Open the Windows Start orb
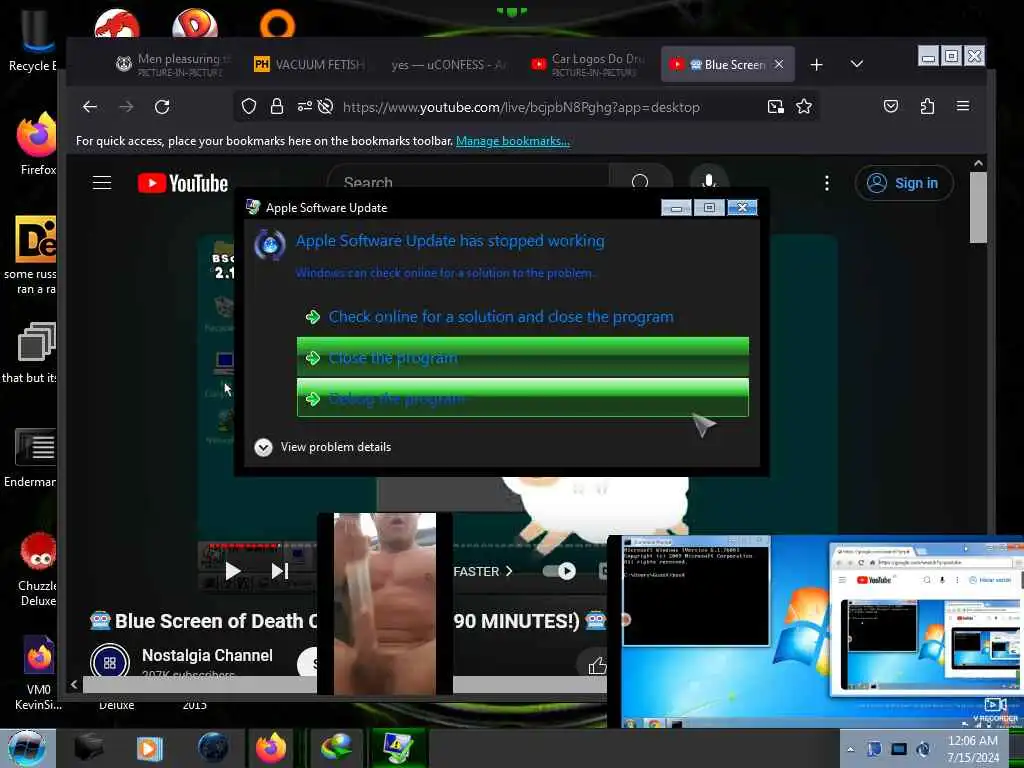Screen dimensions: 1024x768 point(27,748)
